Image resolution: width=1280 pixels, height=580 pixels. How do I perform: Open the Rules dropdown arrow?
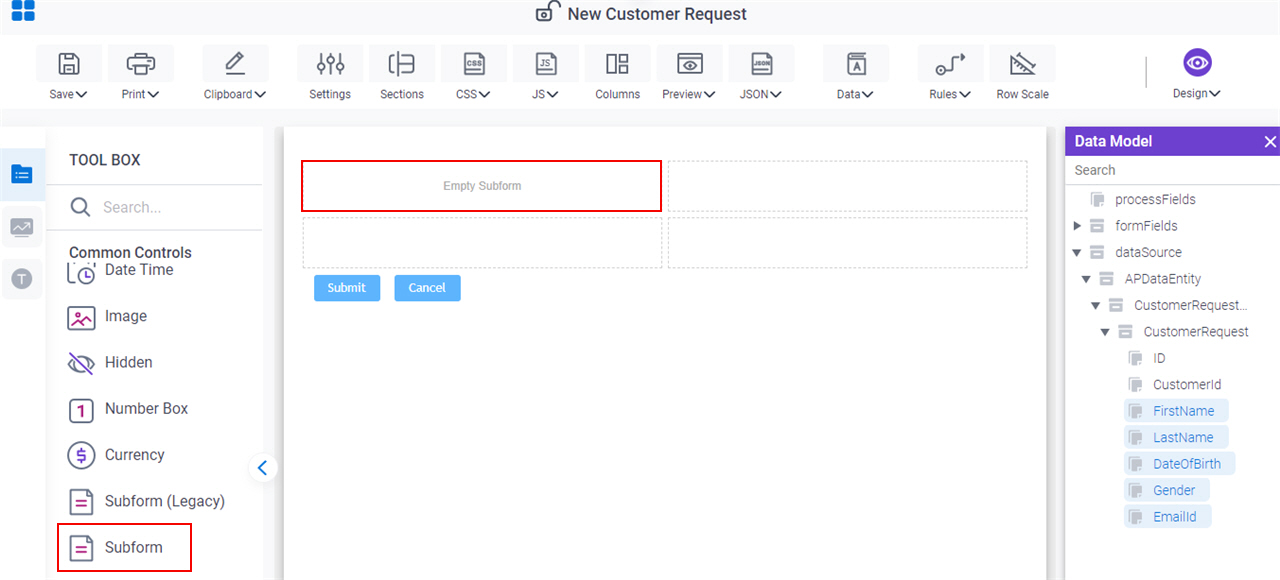tap(965, 94)
